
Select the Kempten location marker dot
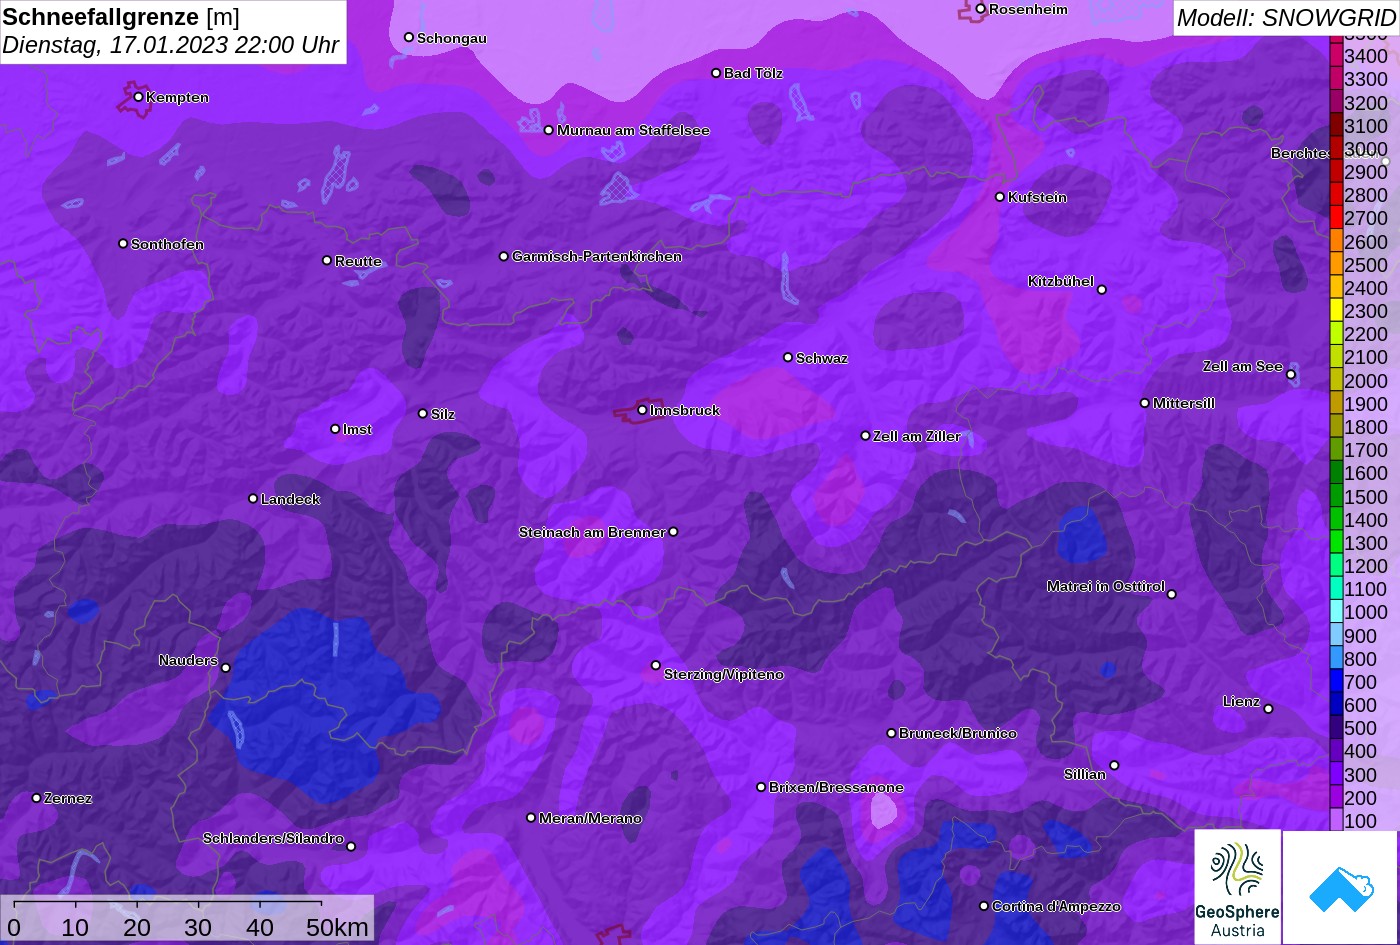pyautogui.click(x=138, y=97)
